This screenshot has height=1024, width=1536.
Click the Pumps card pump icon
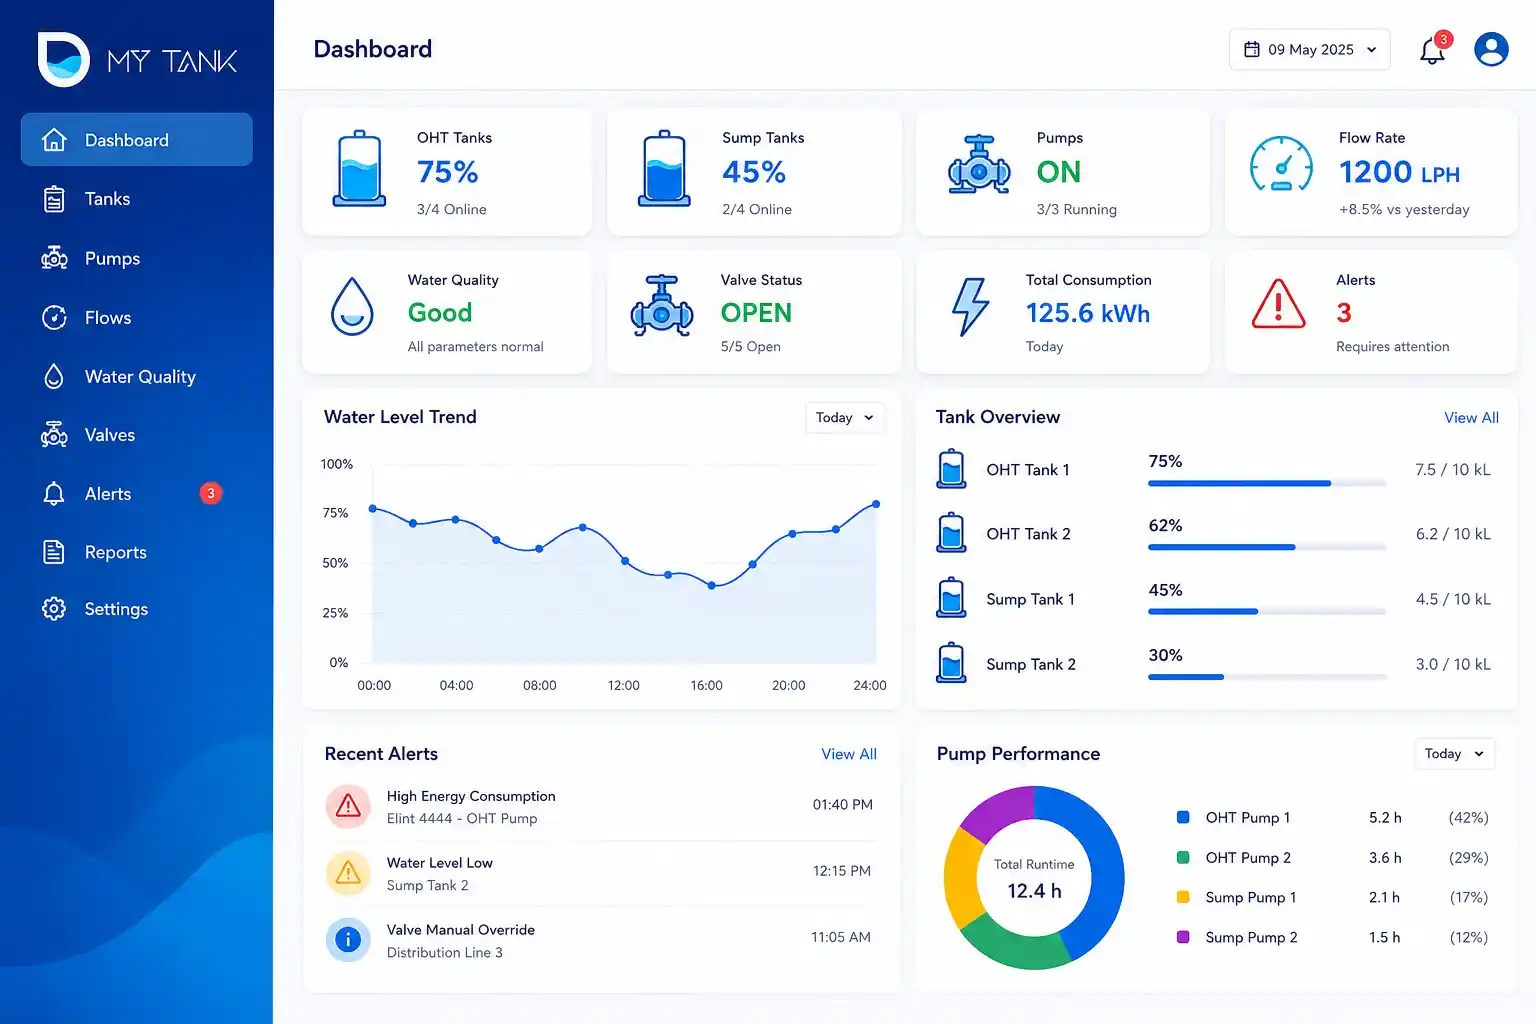tap(979, 165)
